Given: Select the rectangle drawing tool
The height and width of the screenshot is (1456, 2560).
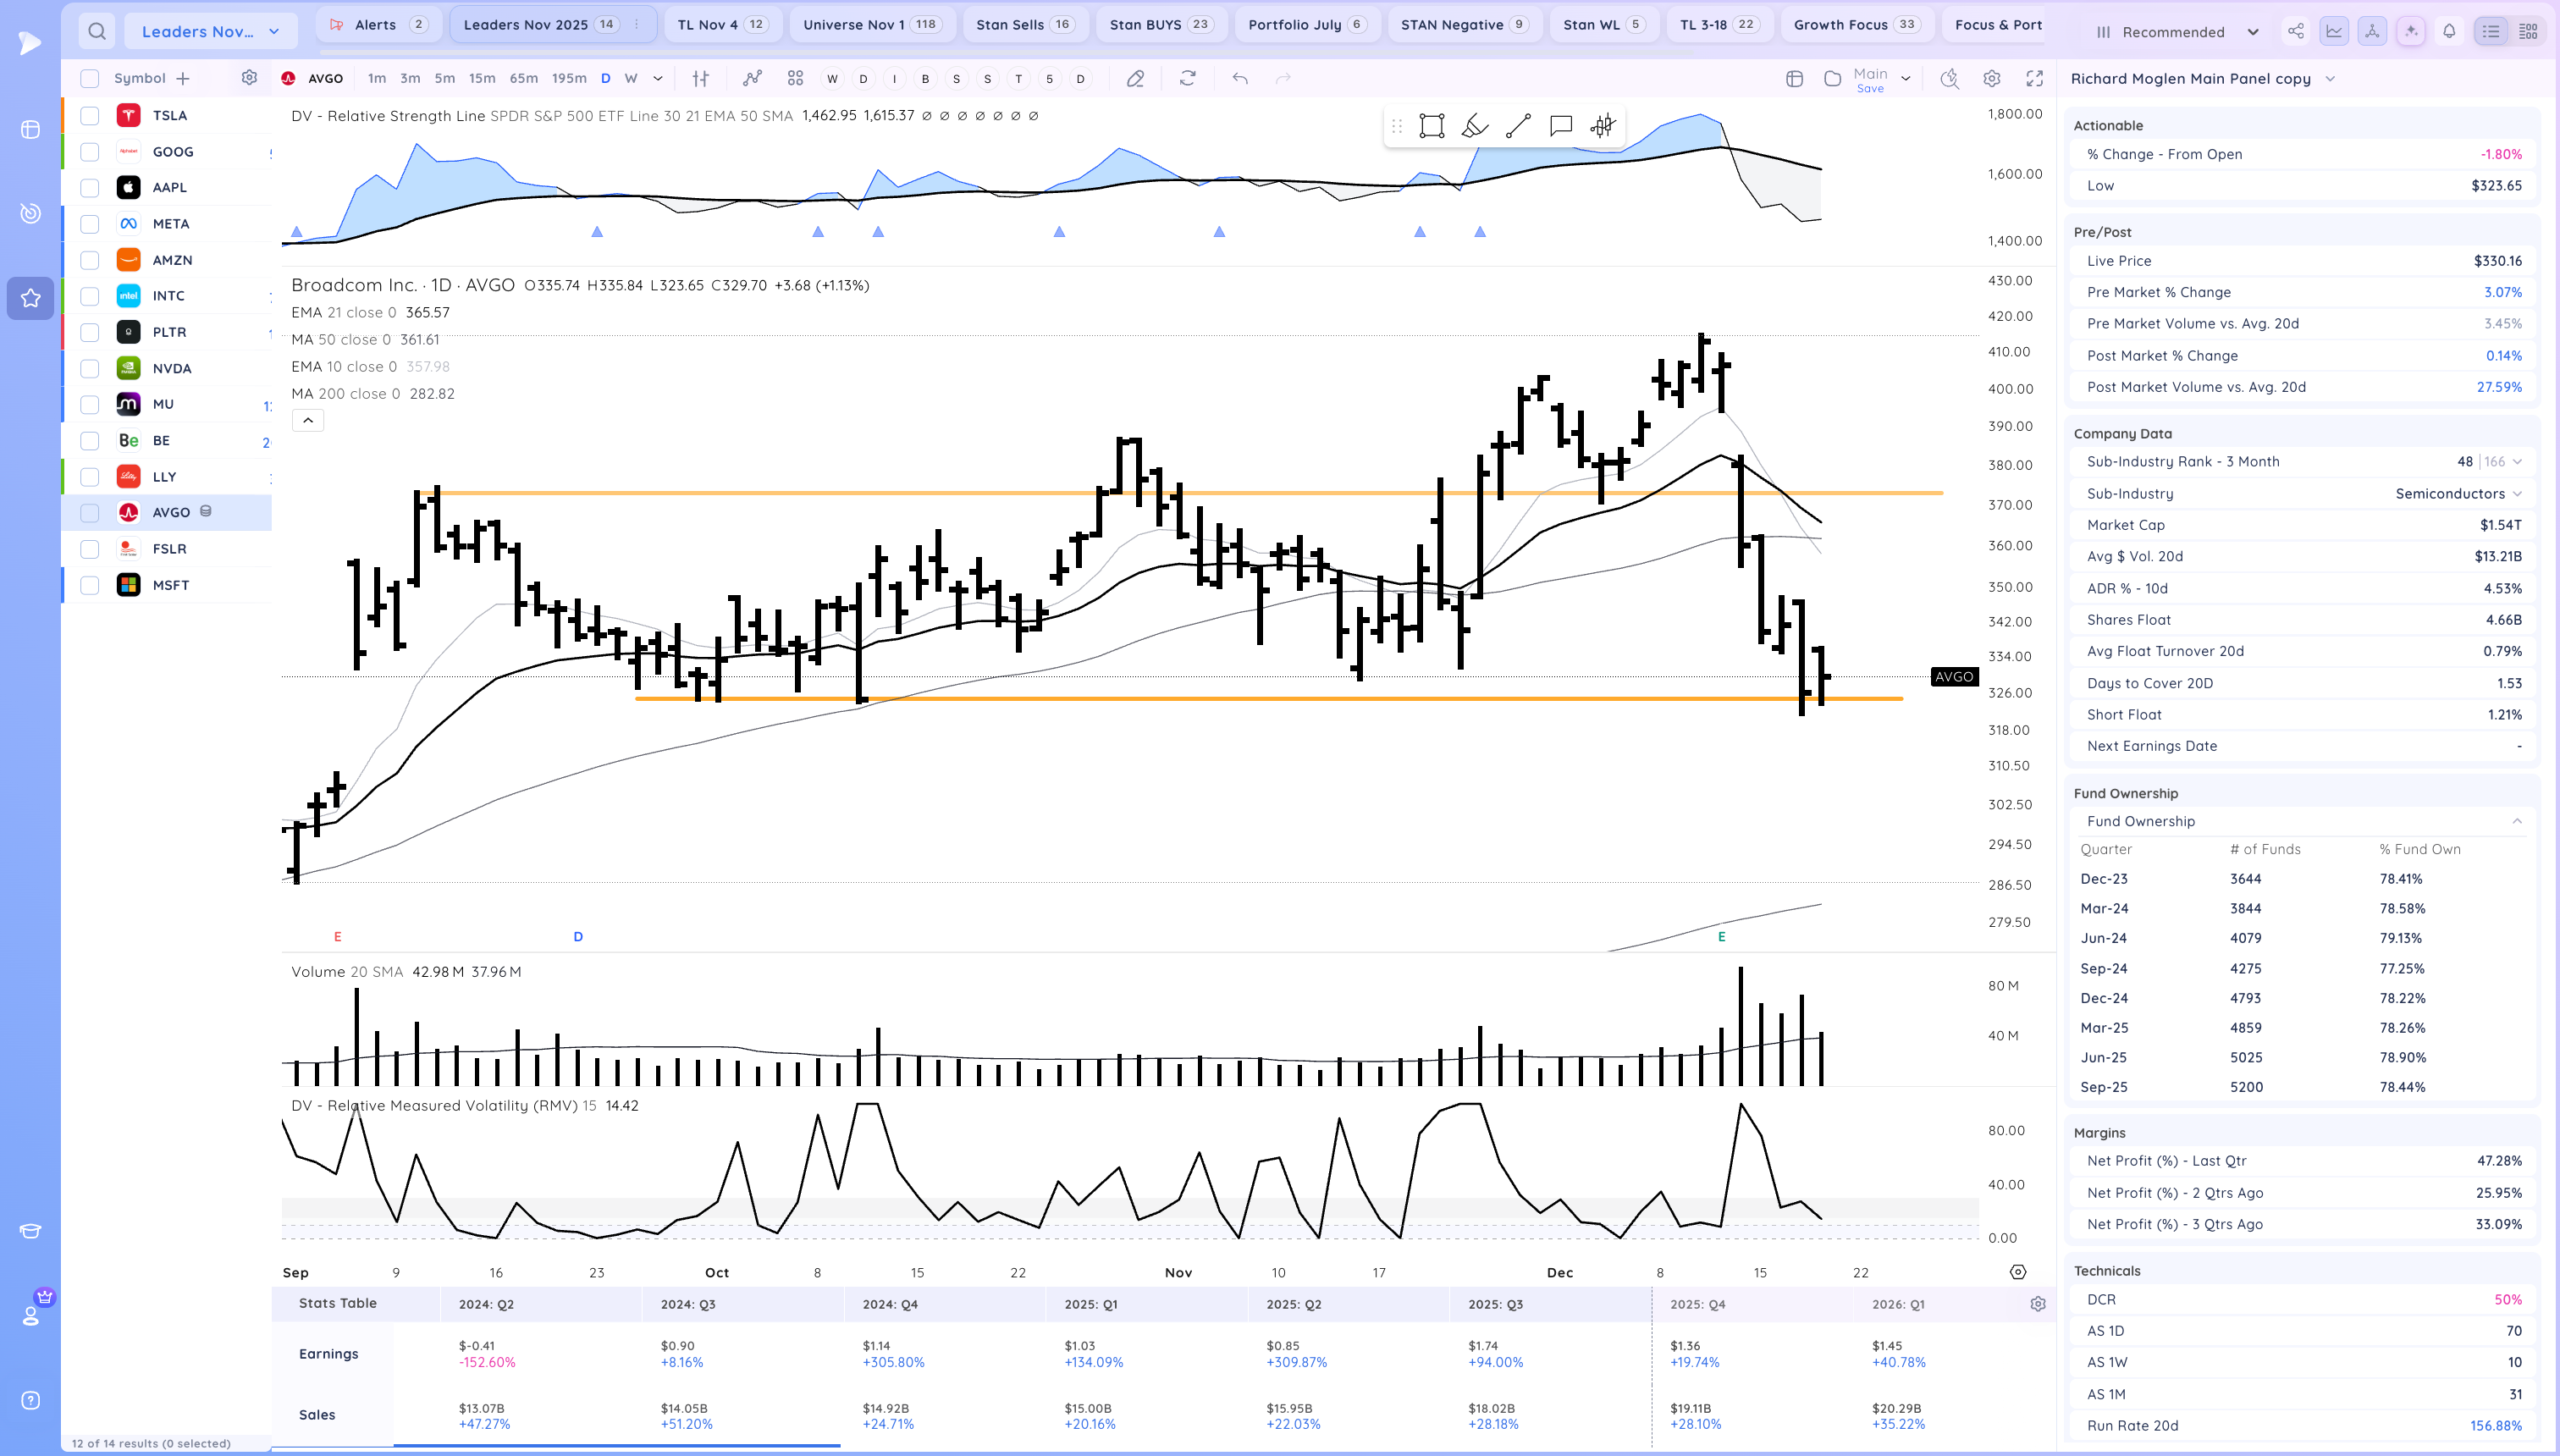Looking at the screenshot, I should click(x=1431, y=126).
